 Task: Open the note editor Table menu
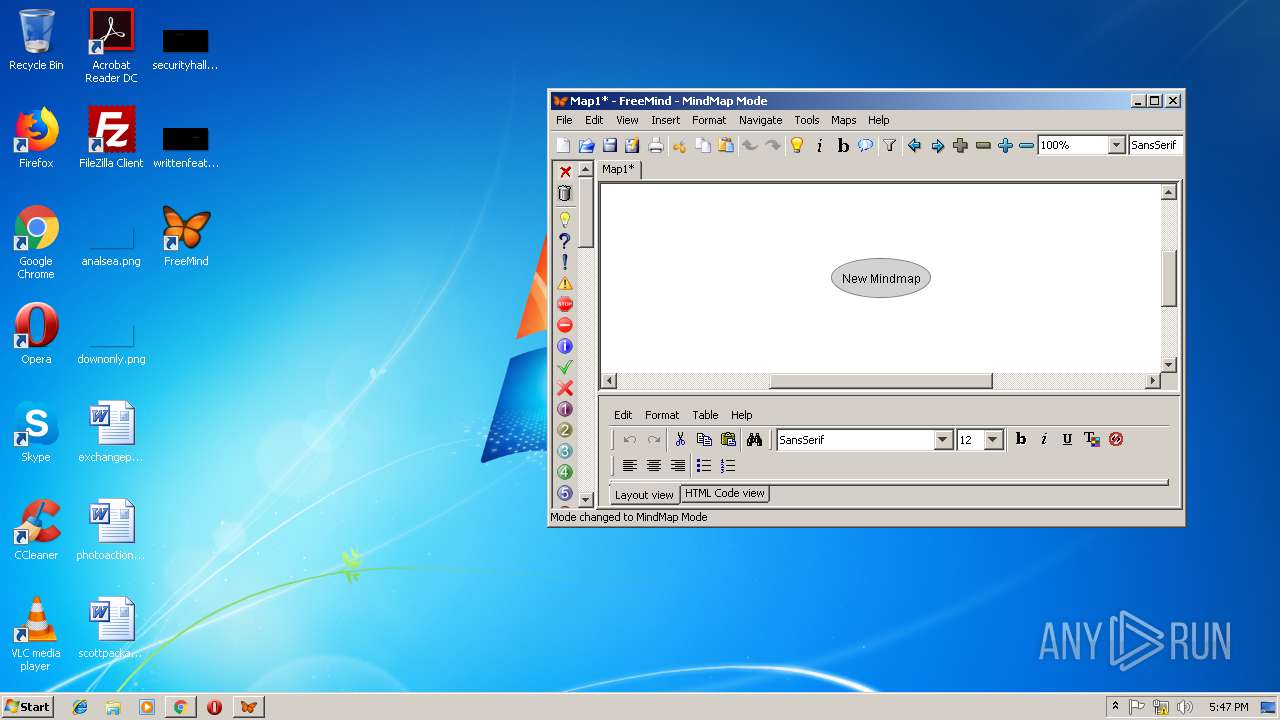point(705,415)
